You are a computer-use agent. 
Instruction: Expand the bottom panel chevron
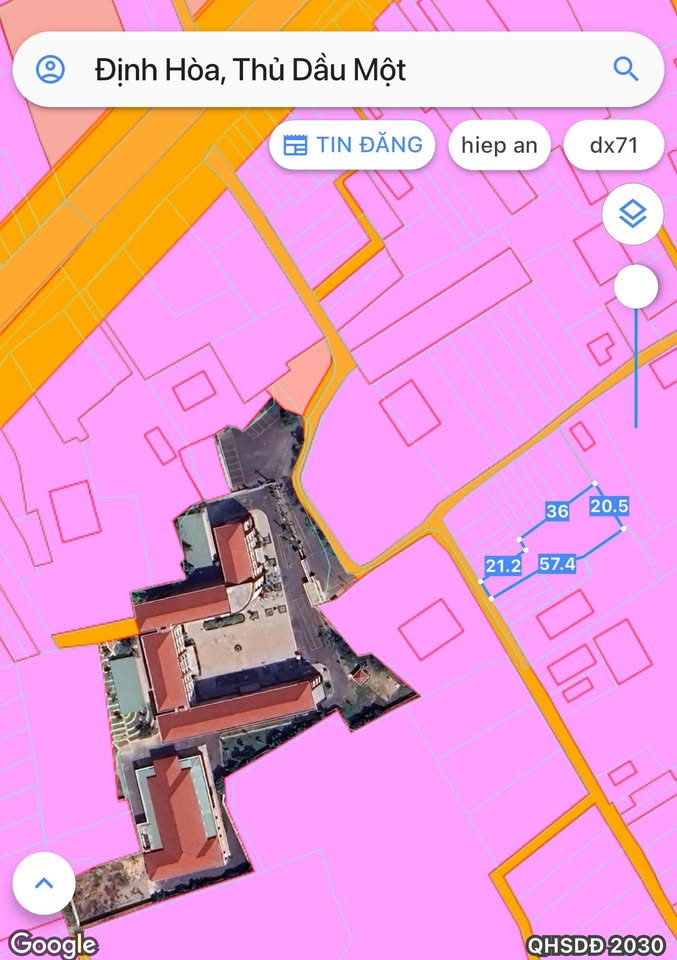click(x=44, y=882)
